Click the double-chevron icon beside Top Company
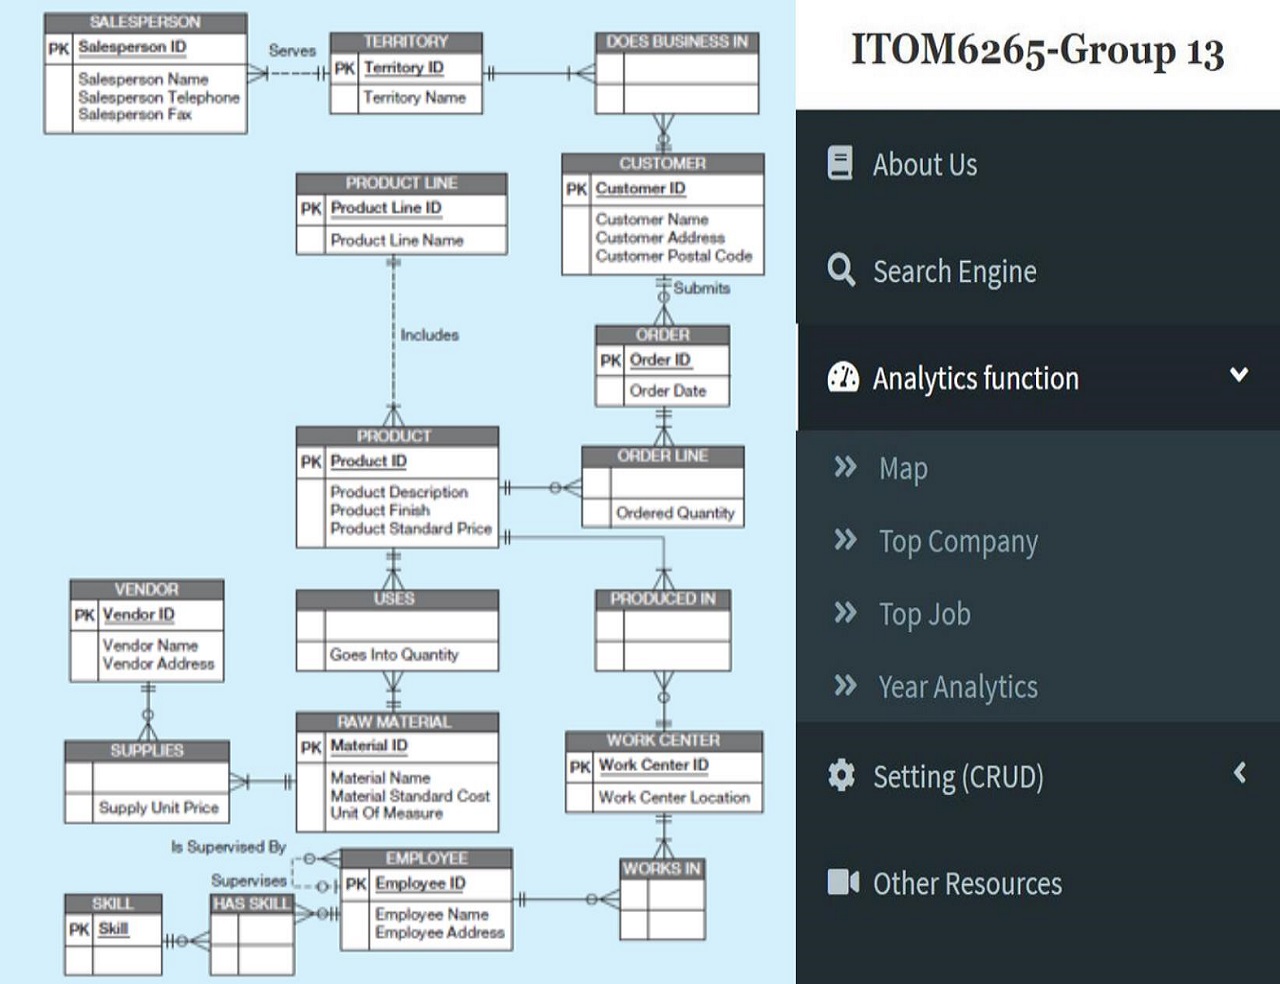1280x984 pixels. [846, 540]
